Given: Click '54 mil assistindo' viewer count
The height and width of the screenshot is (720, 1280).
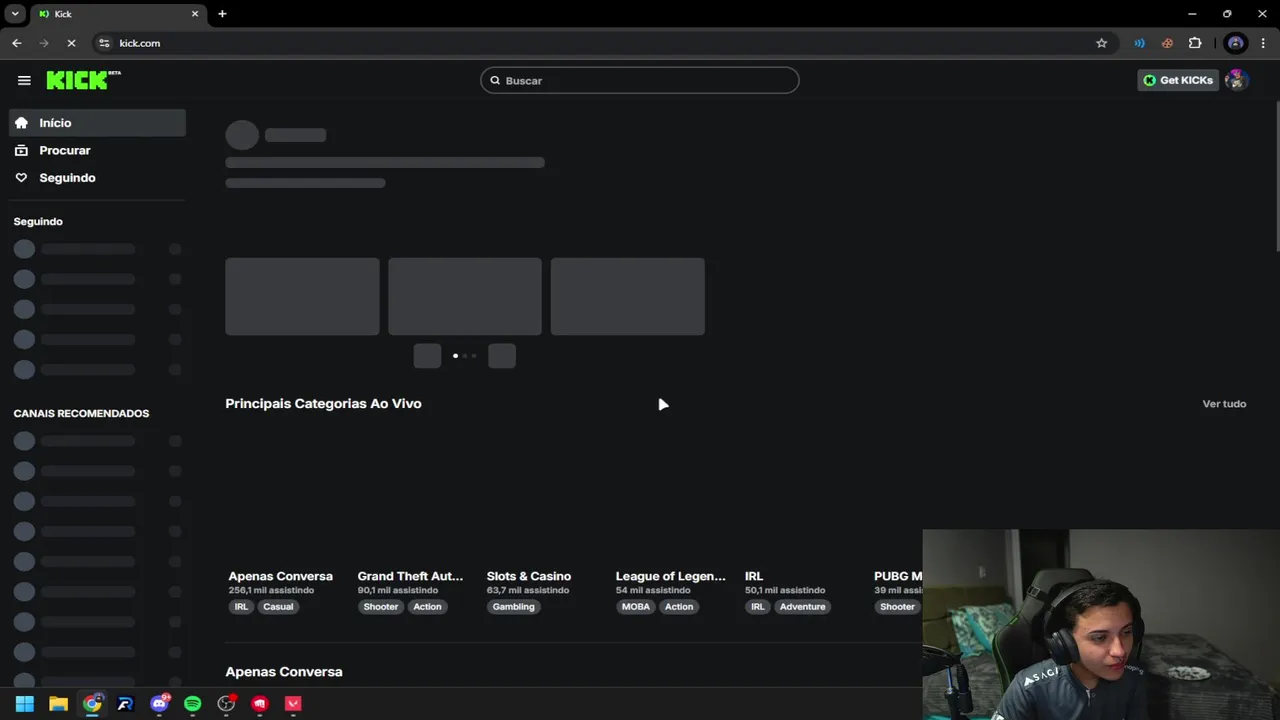Looking at the screenshot, I should 653,591.
